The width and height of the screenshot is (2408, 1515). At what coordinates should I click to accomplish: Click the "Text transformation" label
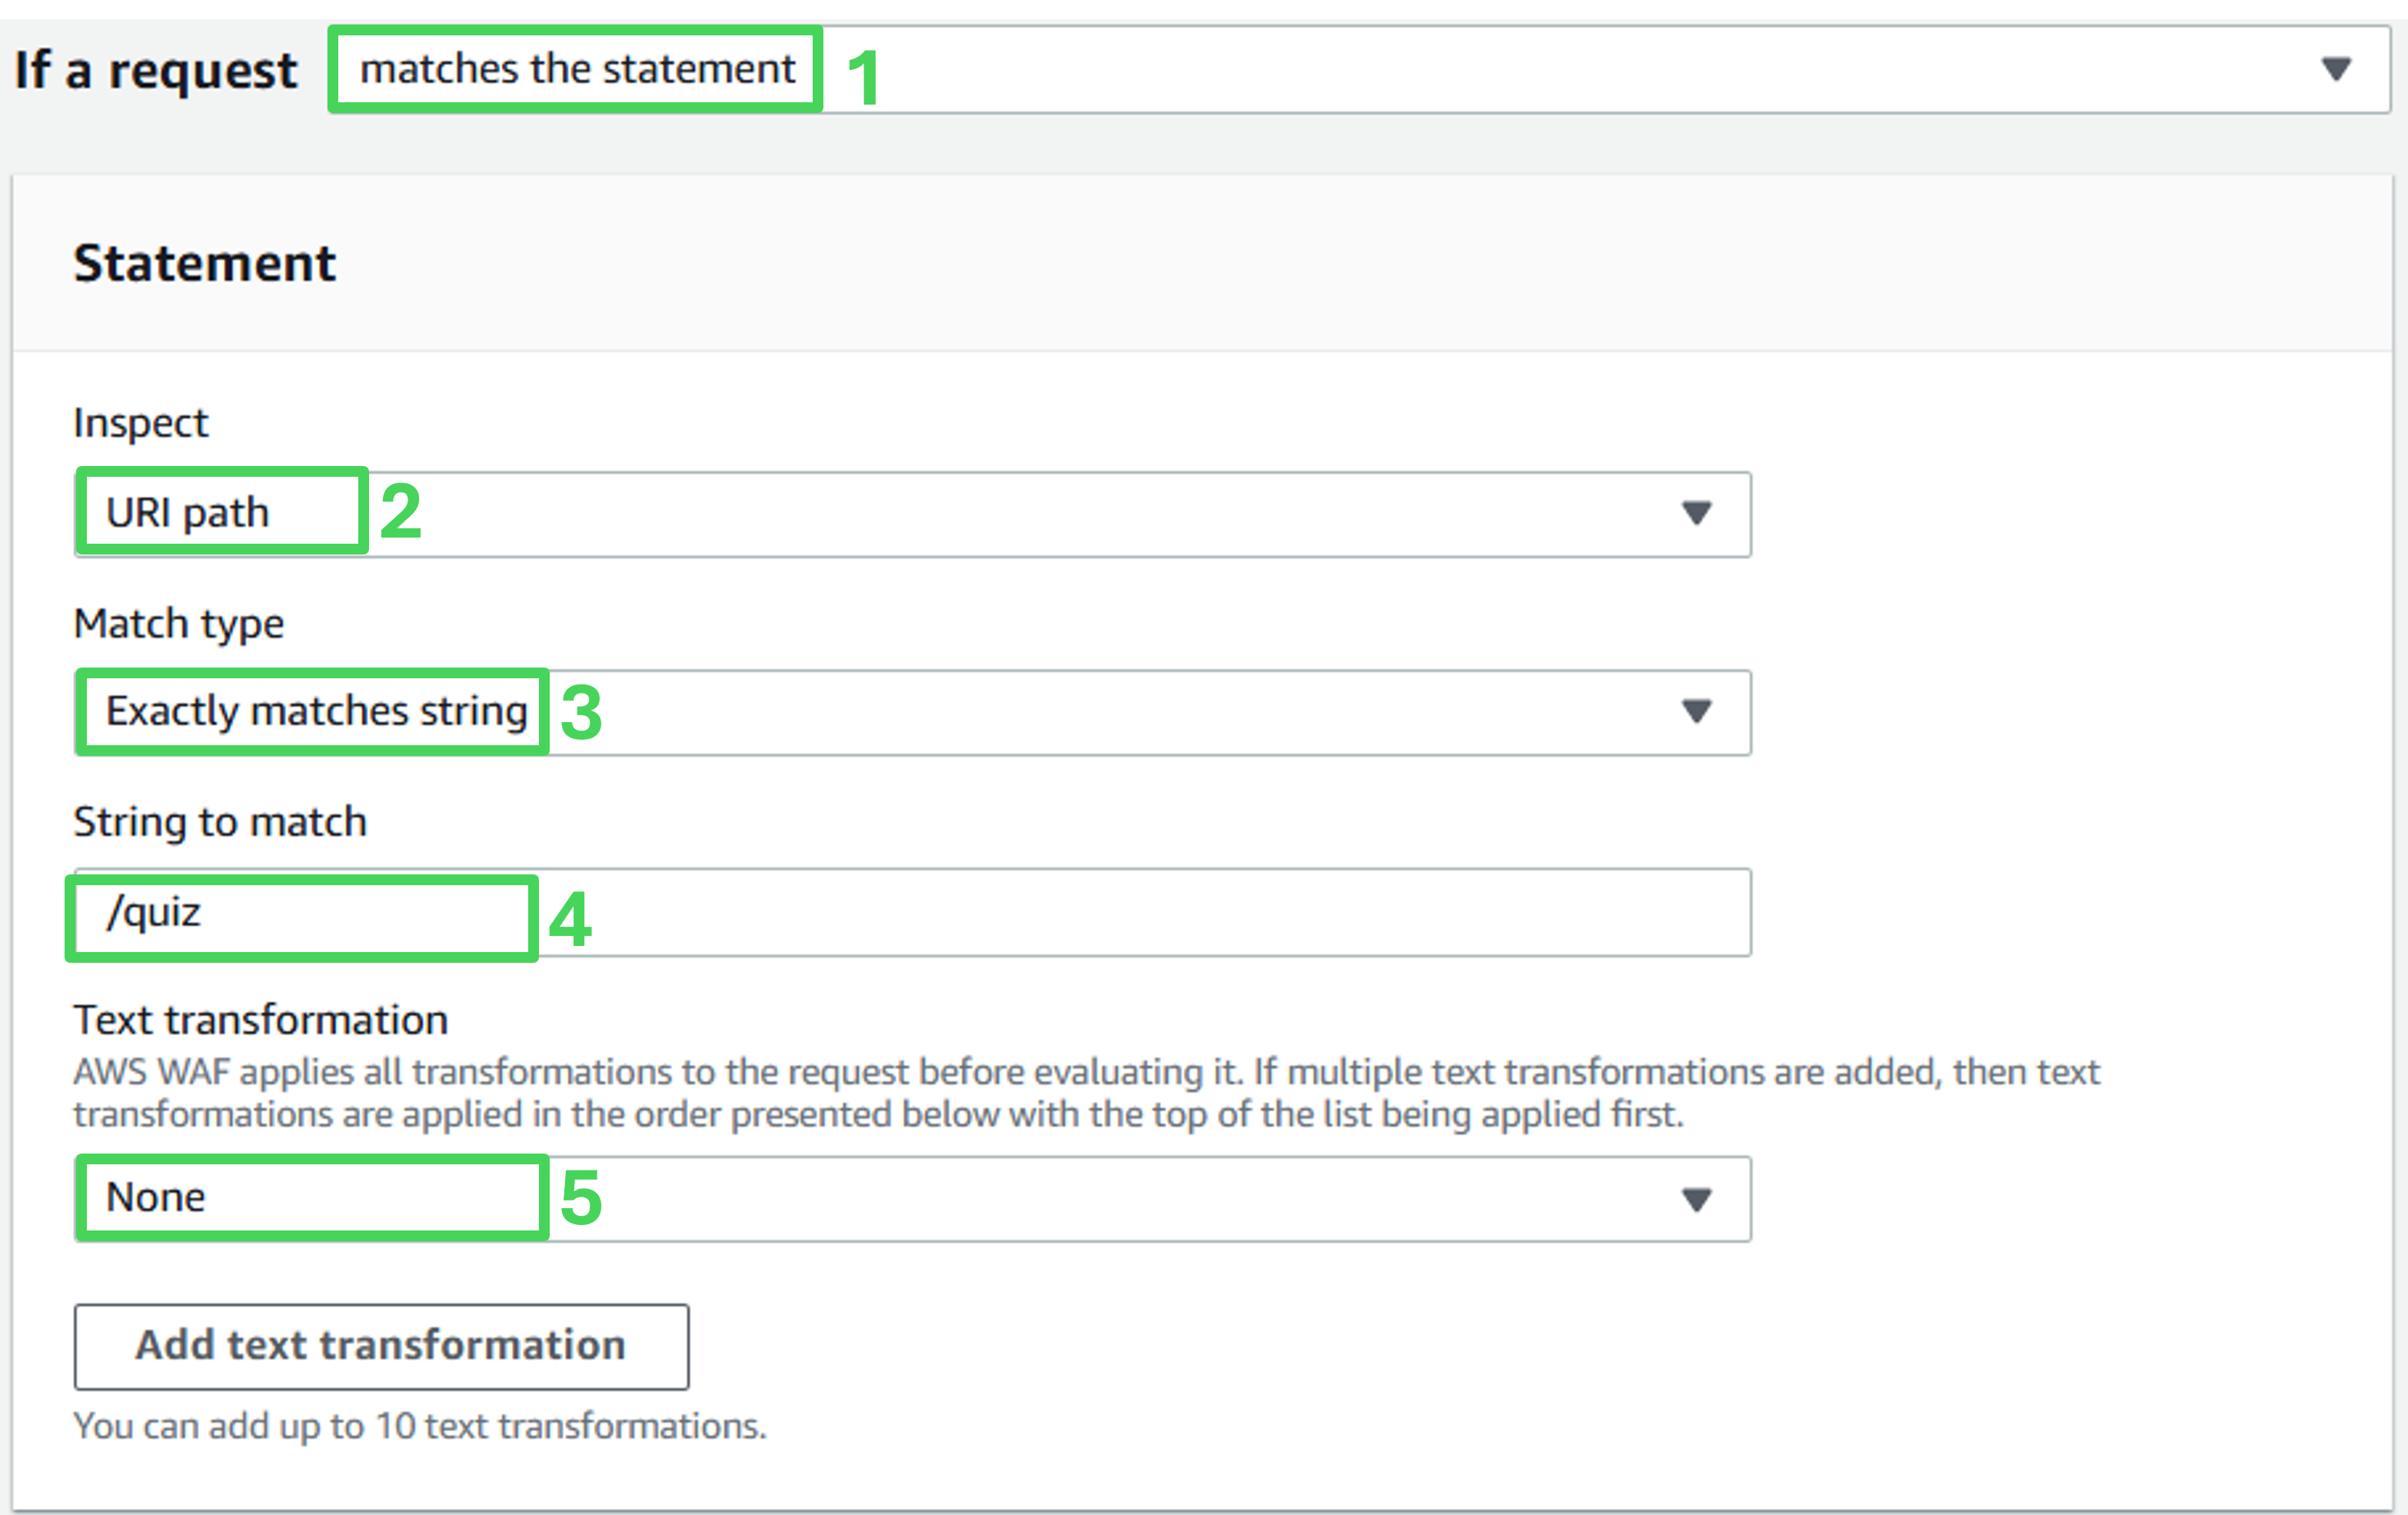coord(261,1019)
